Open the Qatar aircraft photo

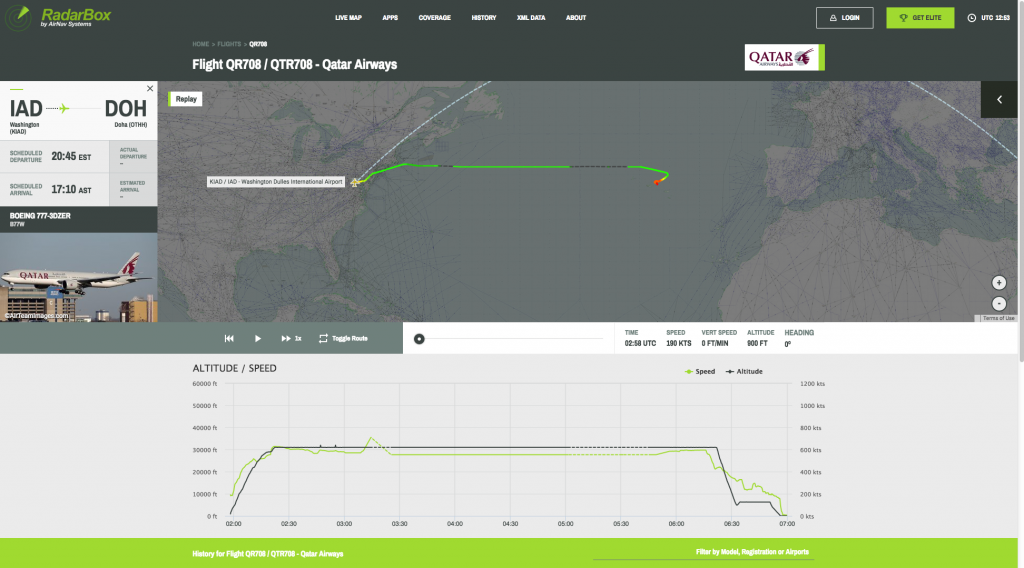(78, 277)
